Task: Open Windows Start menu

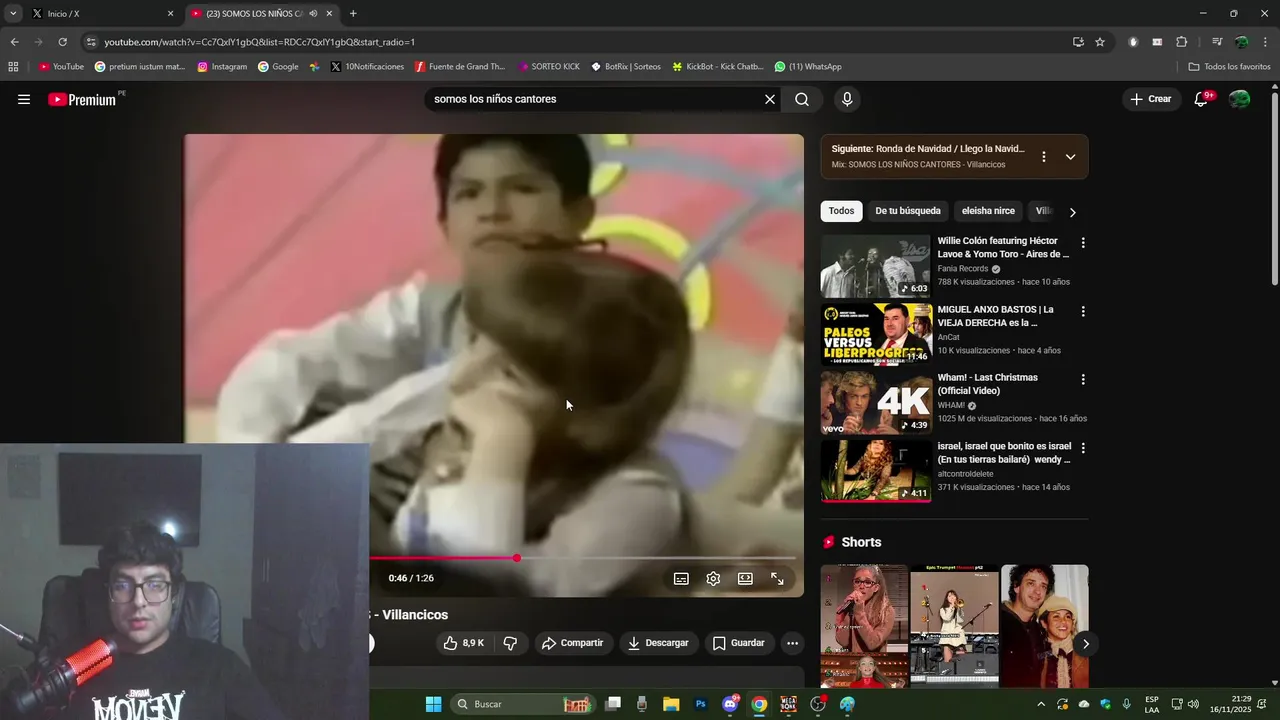Action: click(433, 704)
